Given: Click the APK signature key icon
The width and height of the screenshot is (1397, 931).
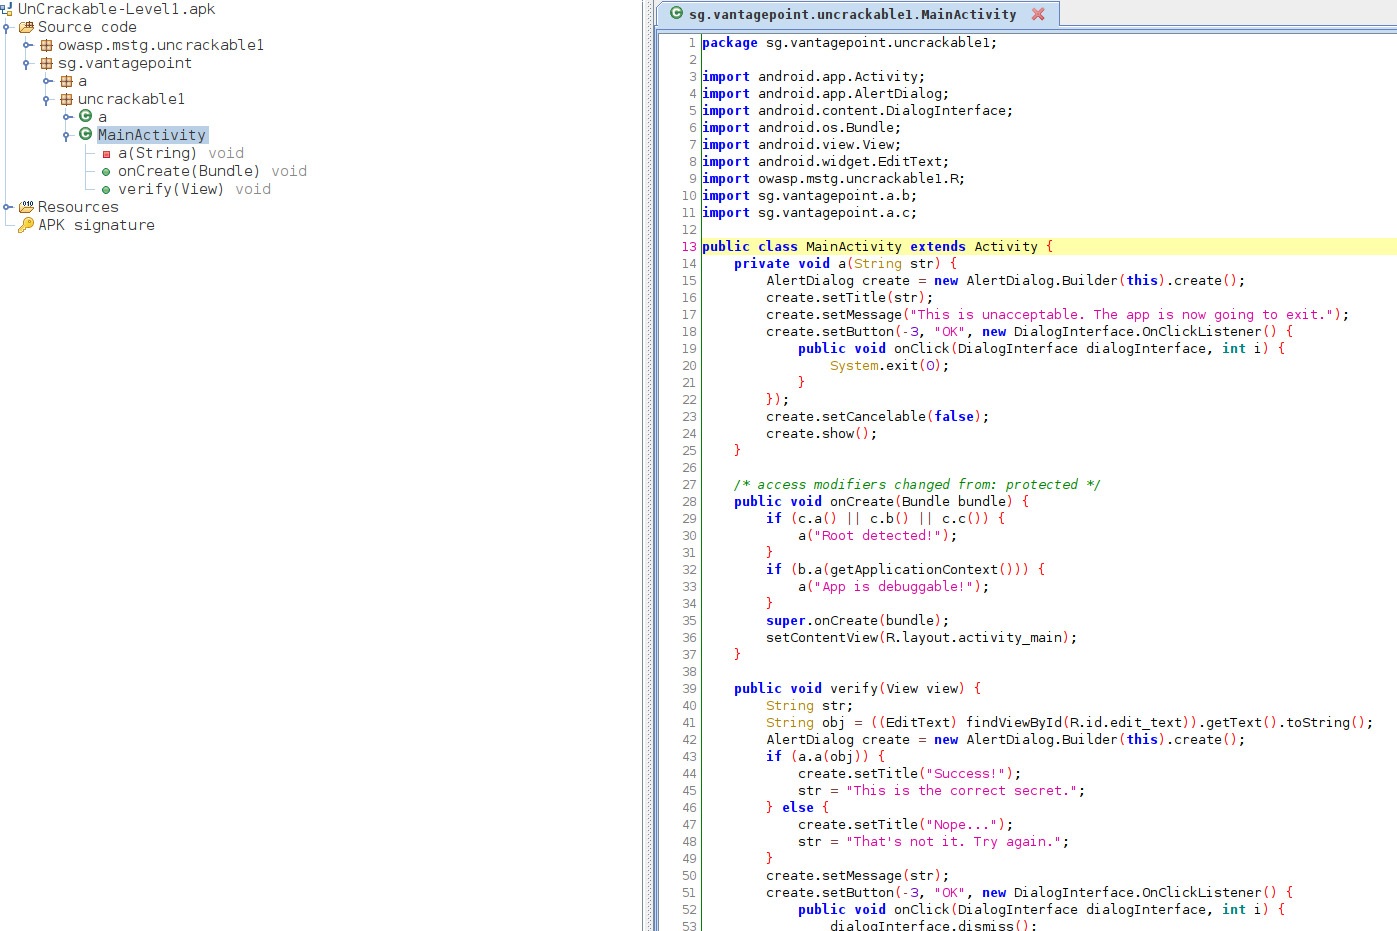Looking at the screenshot, I should (26, 225).
